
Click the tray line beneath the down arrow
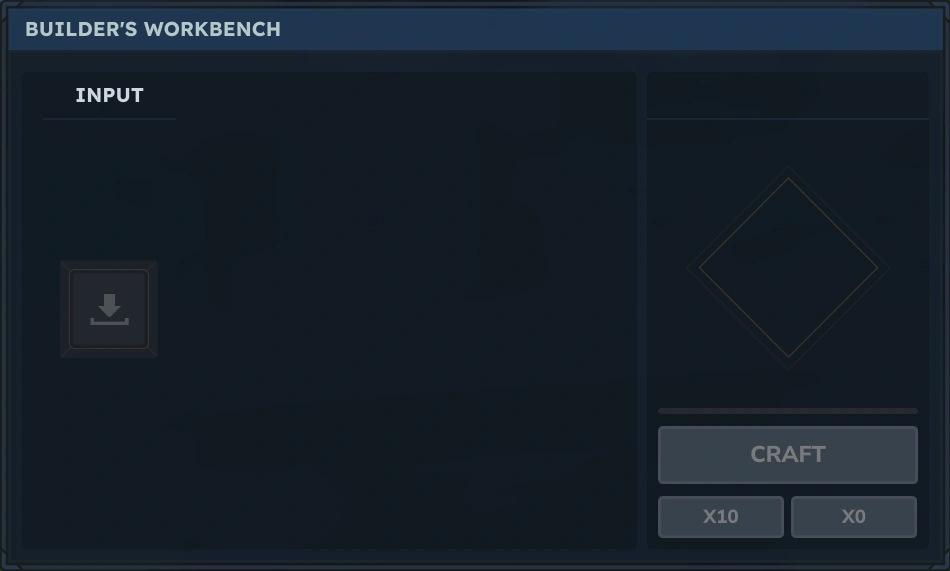click(x=109, y=322)
